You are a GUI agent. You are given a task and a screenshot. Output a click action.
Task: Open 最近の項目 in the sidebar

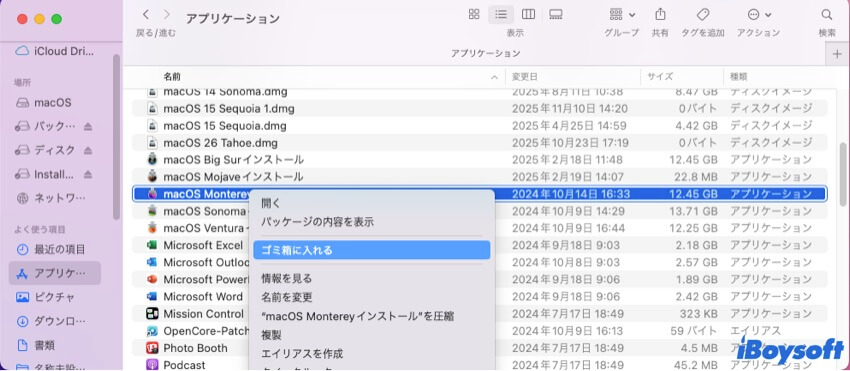click(51, 250)
